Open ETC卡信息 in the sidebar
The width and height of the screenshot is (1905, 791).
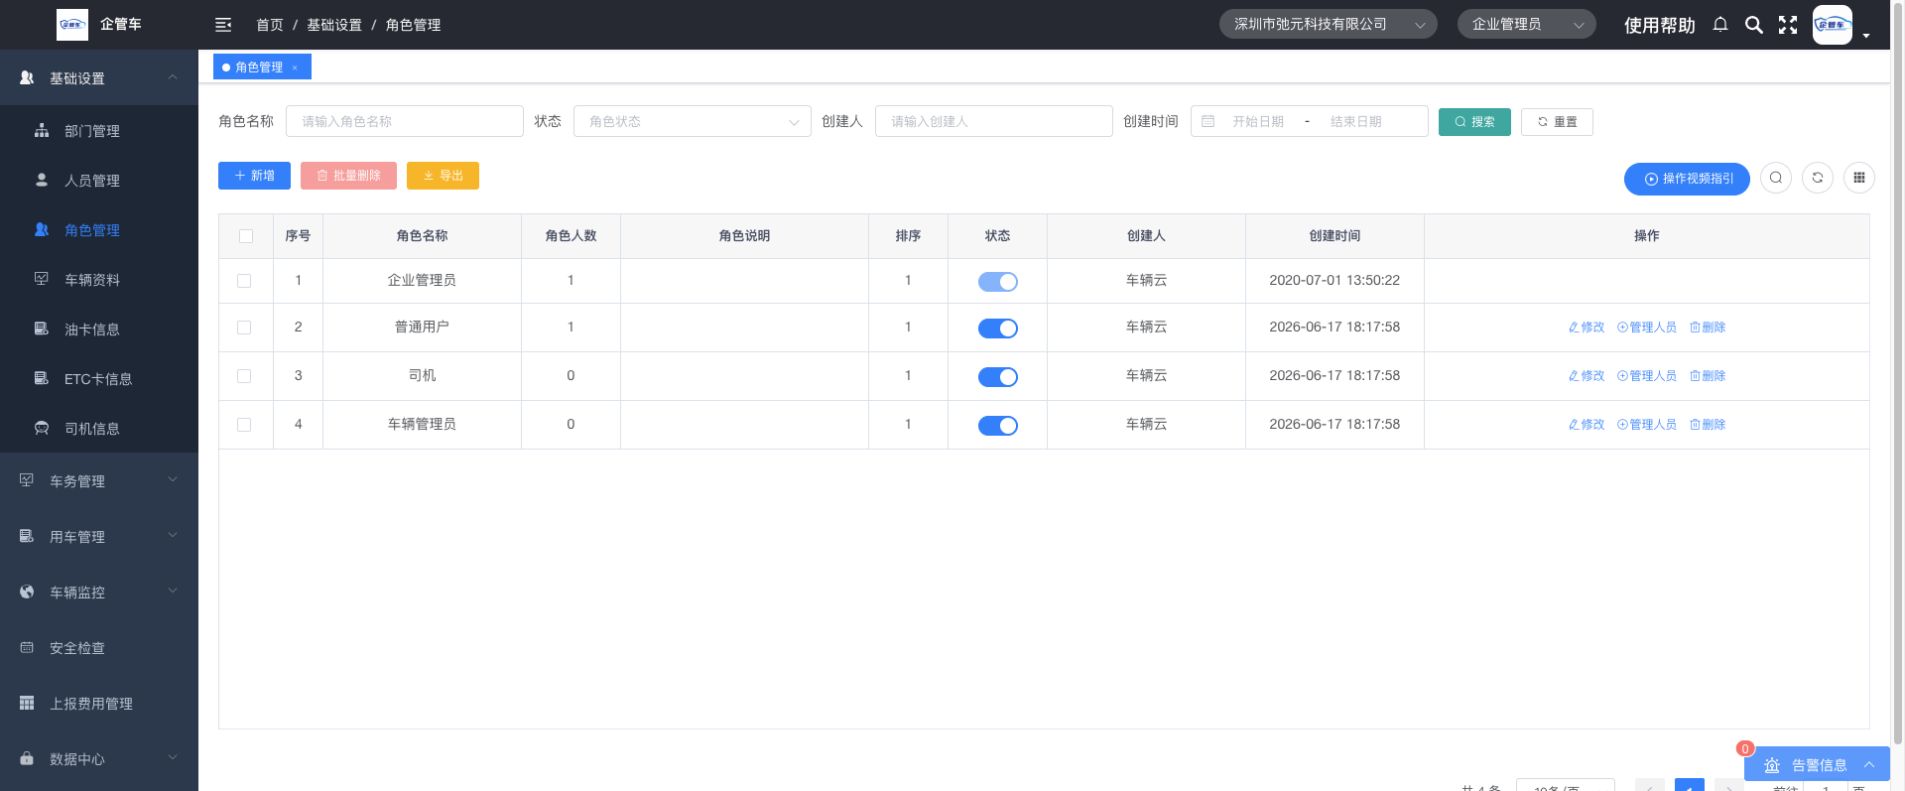click(x=99, y=379)
